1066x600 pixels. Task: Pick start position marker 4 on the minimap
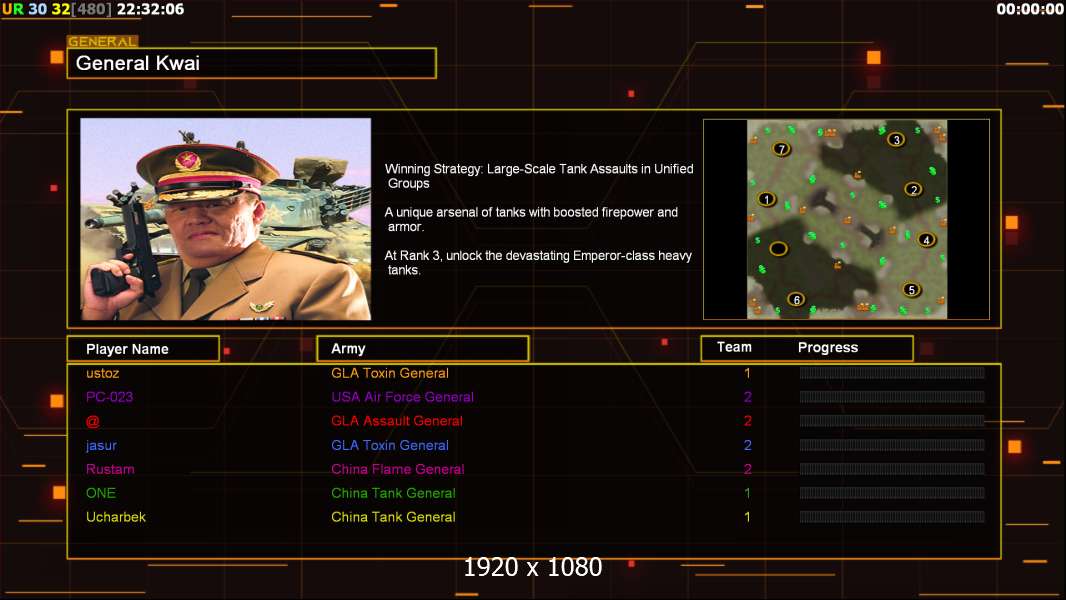point(926,240)
